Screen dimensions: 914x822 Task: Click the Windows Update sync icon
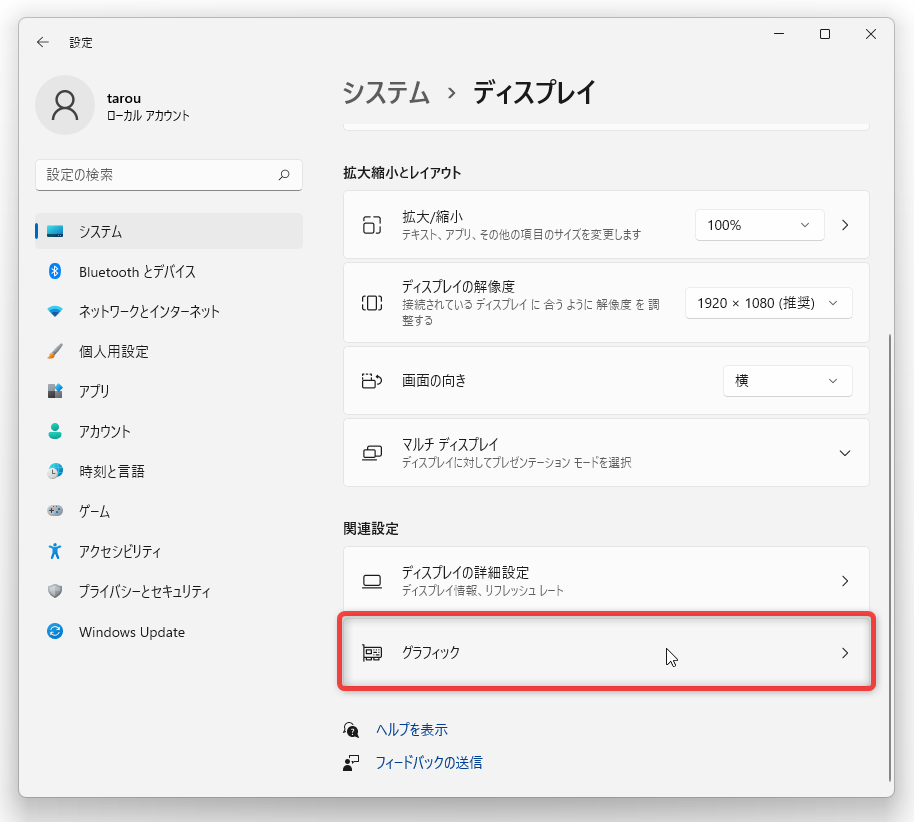(x=55, y=631)
